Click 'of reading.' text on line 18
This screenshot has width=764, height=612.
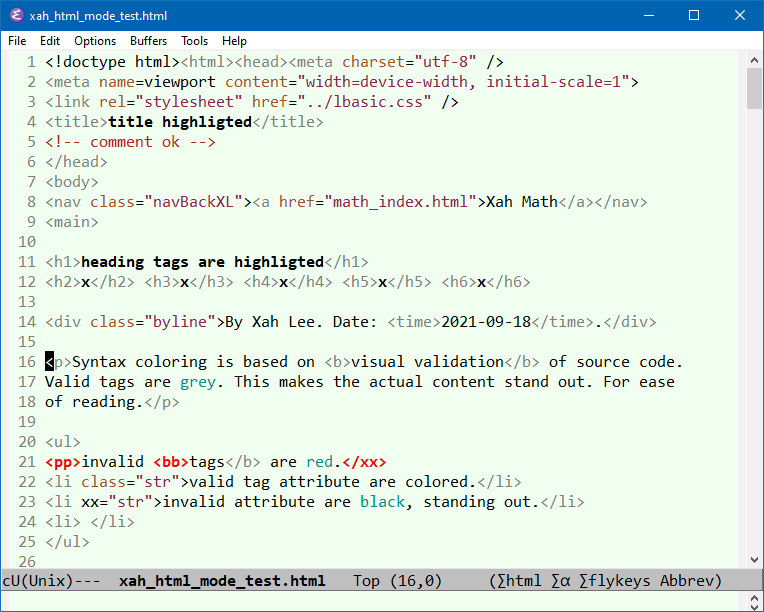[95, 402]
